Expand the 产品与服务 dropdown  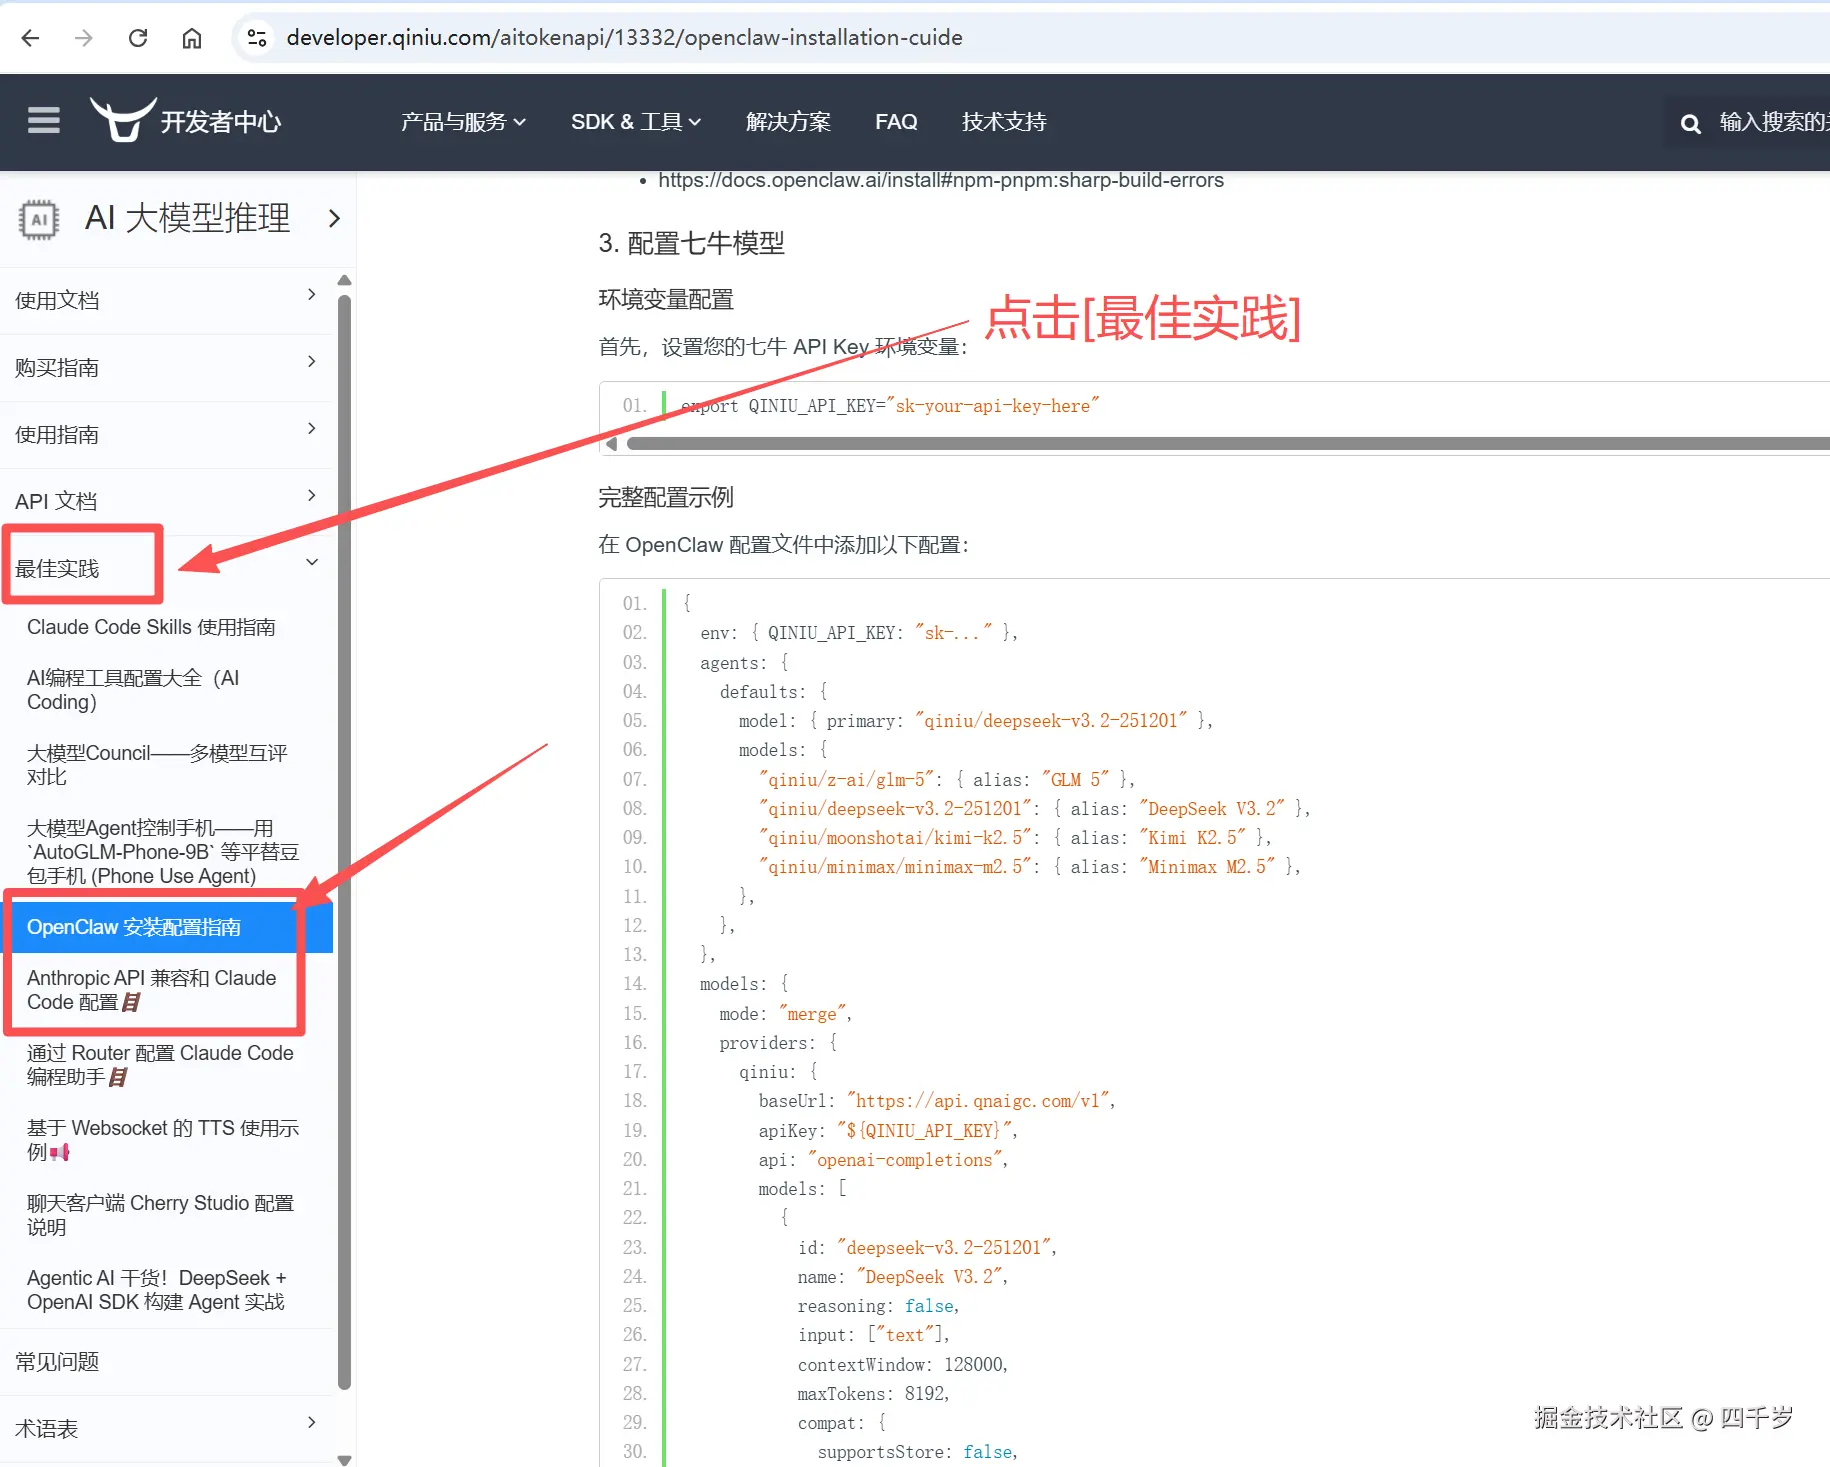463,121
